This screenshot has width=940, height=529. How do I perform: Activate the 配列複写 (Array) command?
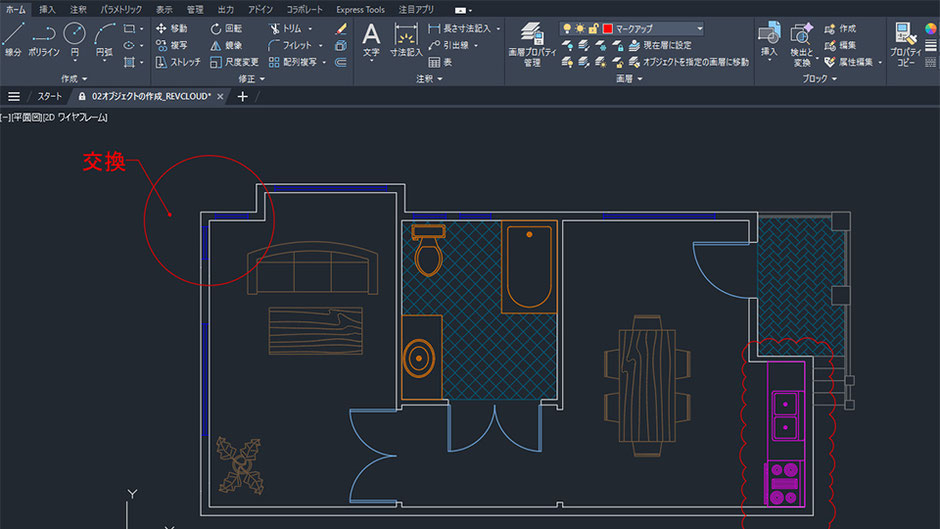(x=293, y=62)
